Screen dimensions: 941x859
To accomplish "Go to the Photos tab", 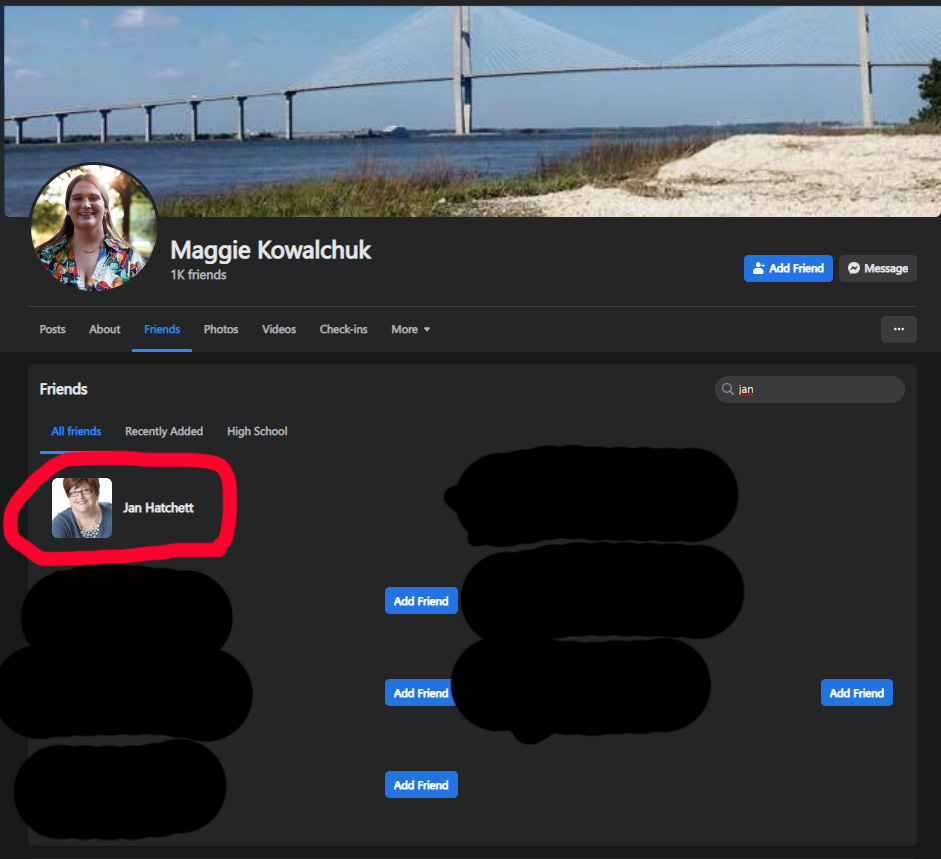I will click(221, 329).
